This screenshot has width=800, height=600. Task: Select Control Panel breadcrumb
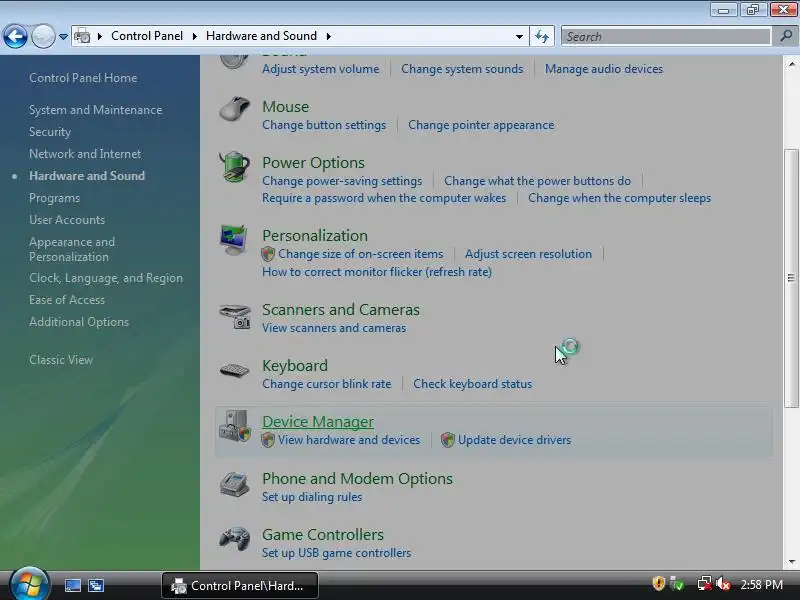147,36
